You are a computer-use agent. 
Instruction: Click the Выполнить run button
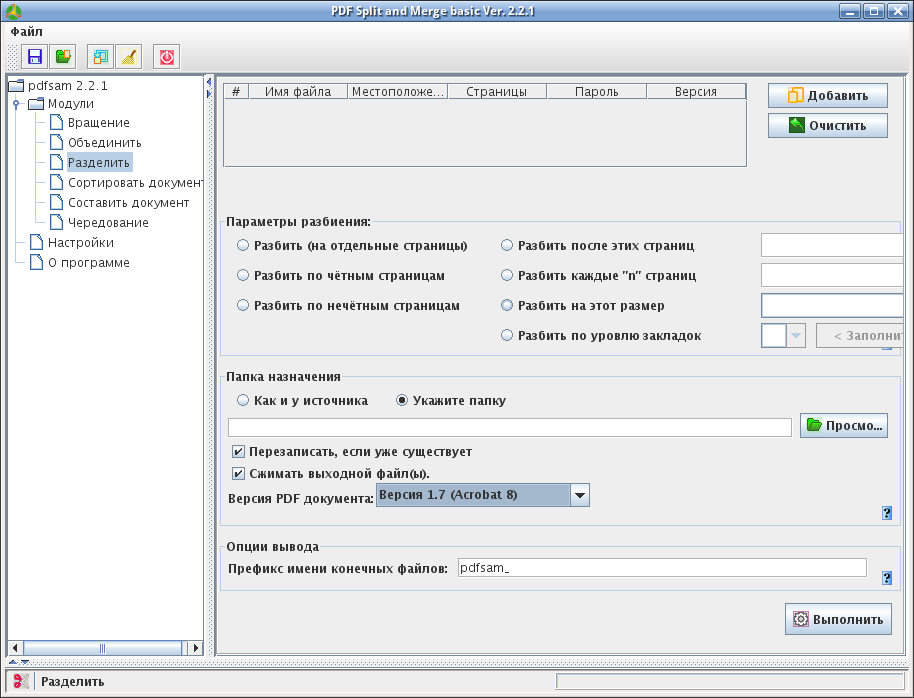point(838,619)
